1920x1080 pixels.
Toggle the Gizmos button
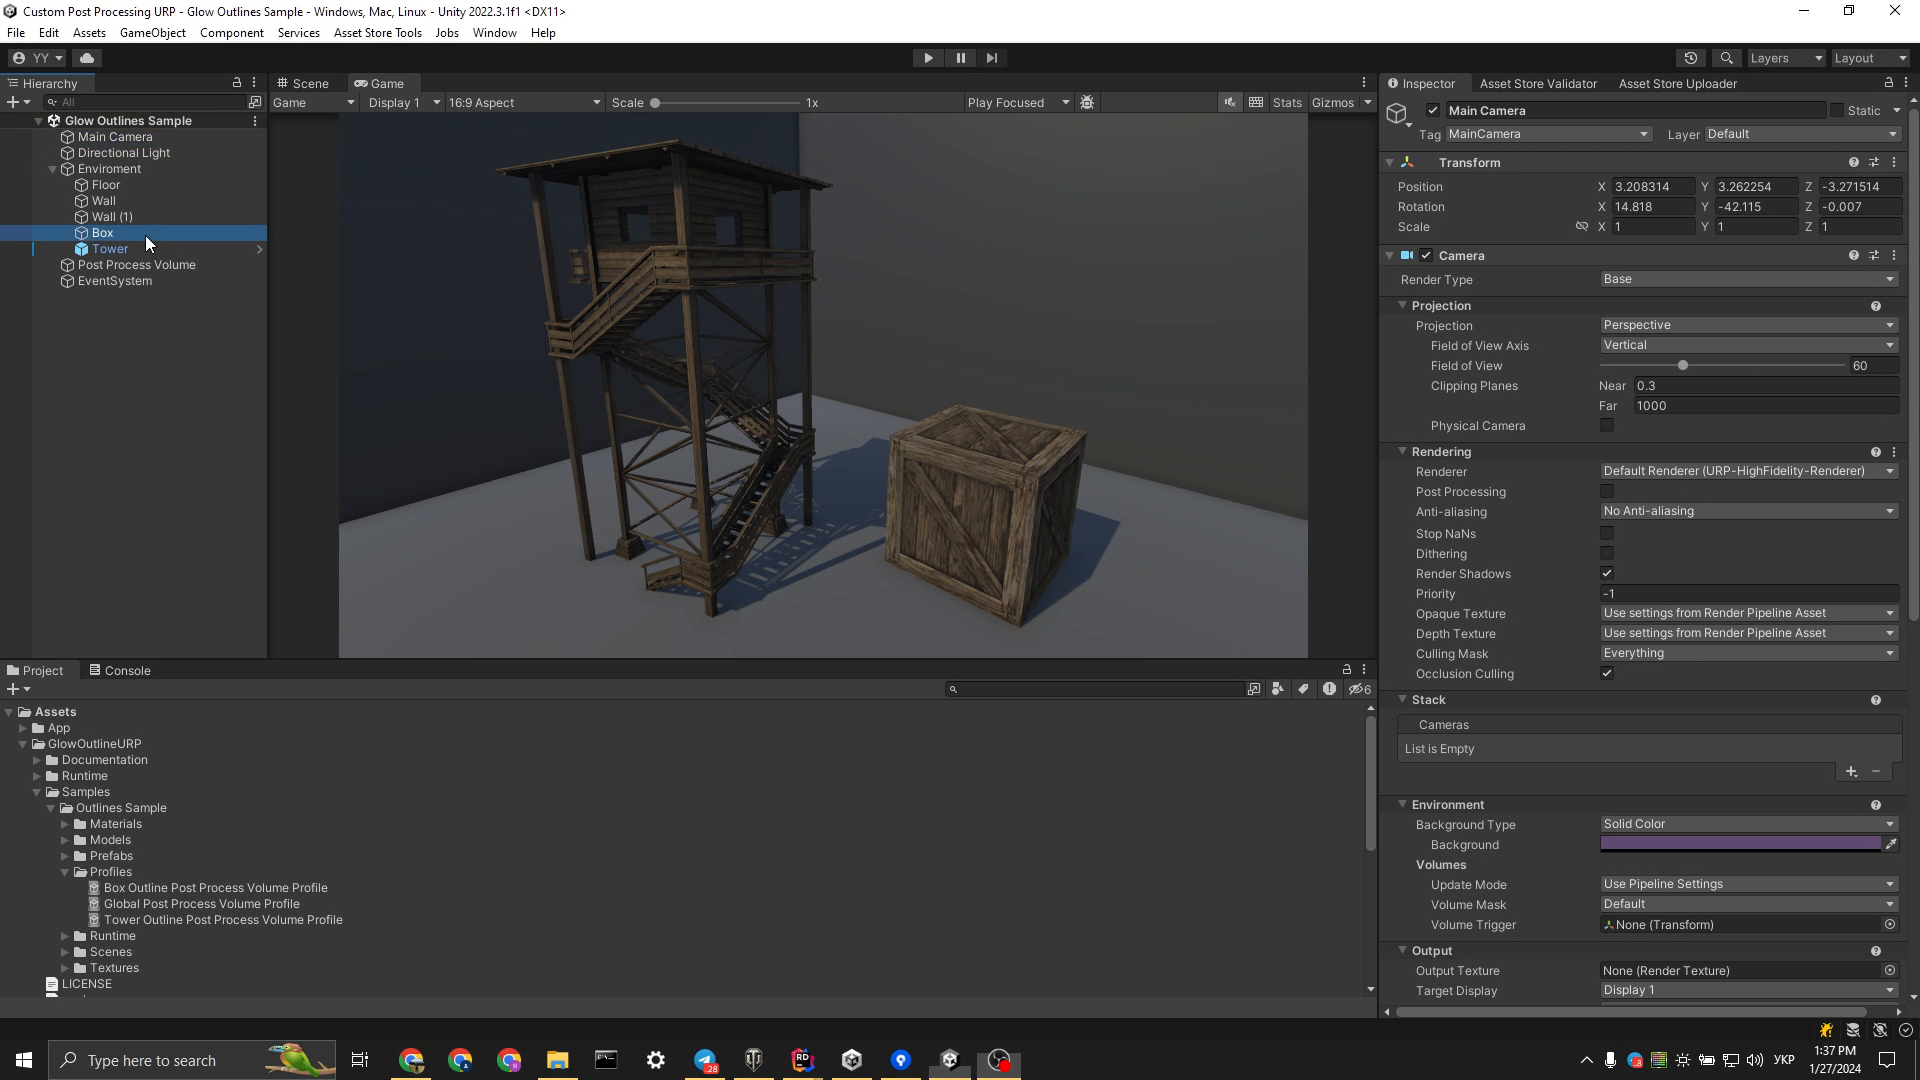1333,103
